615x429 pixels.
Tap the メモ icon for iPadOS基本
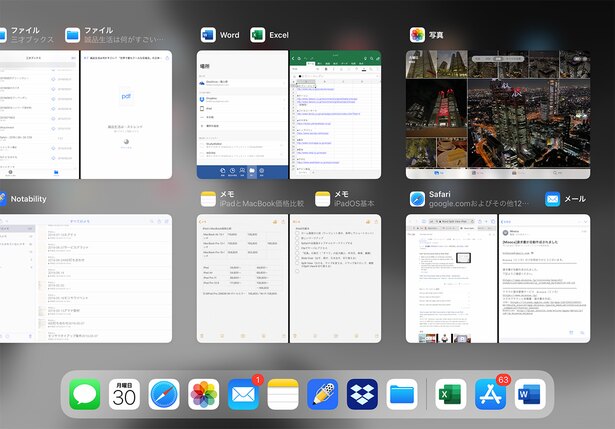tap(322, 199)
